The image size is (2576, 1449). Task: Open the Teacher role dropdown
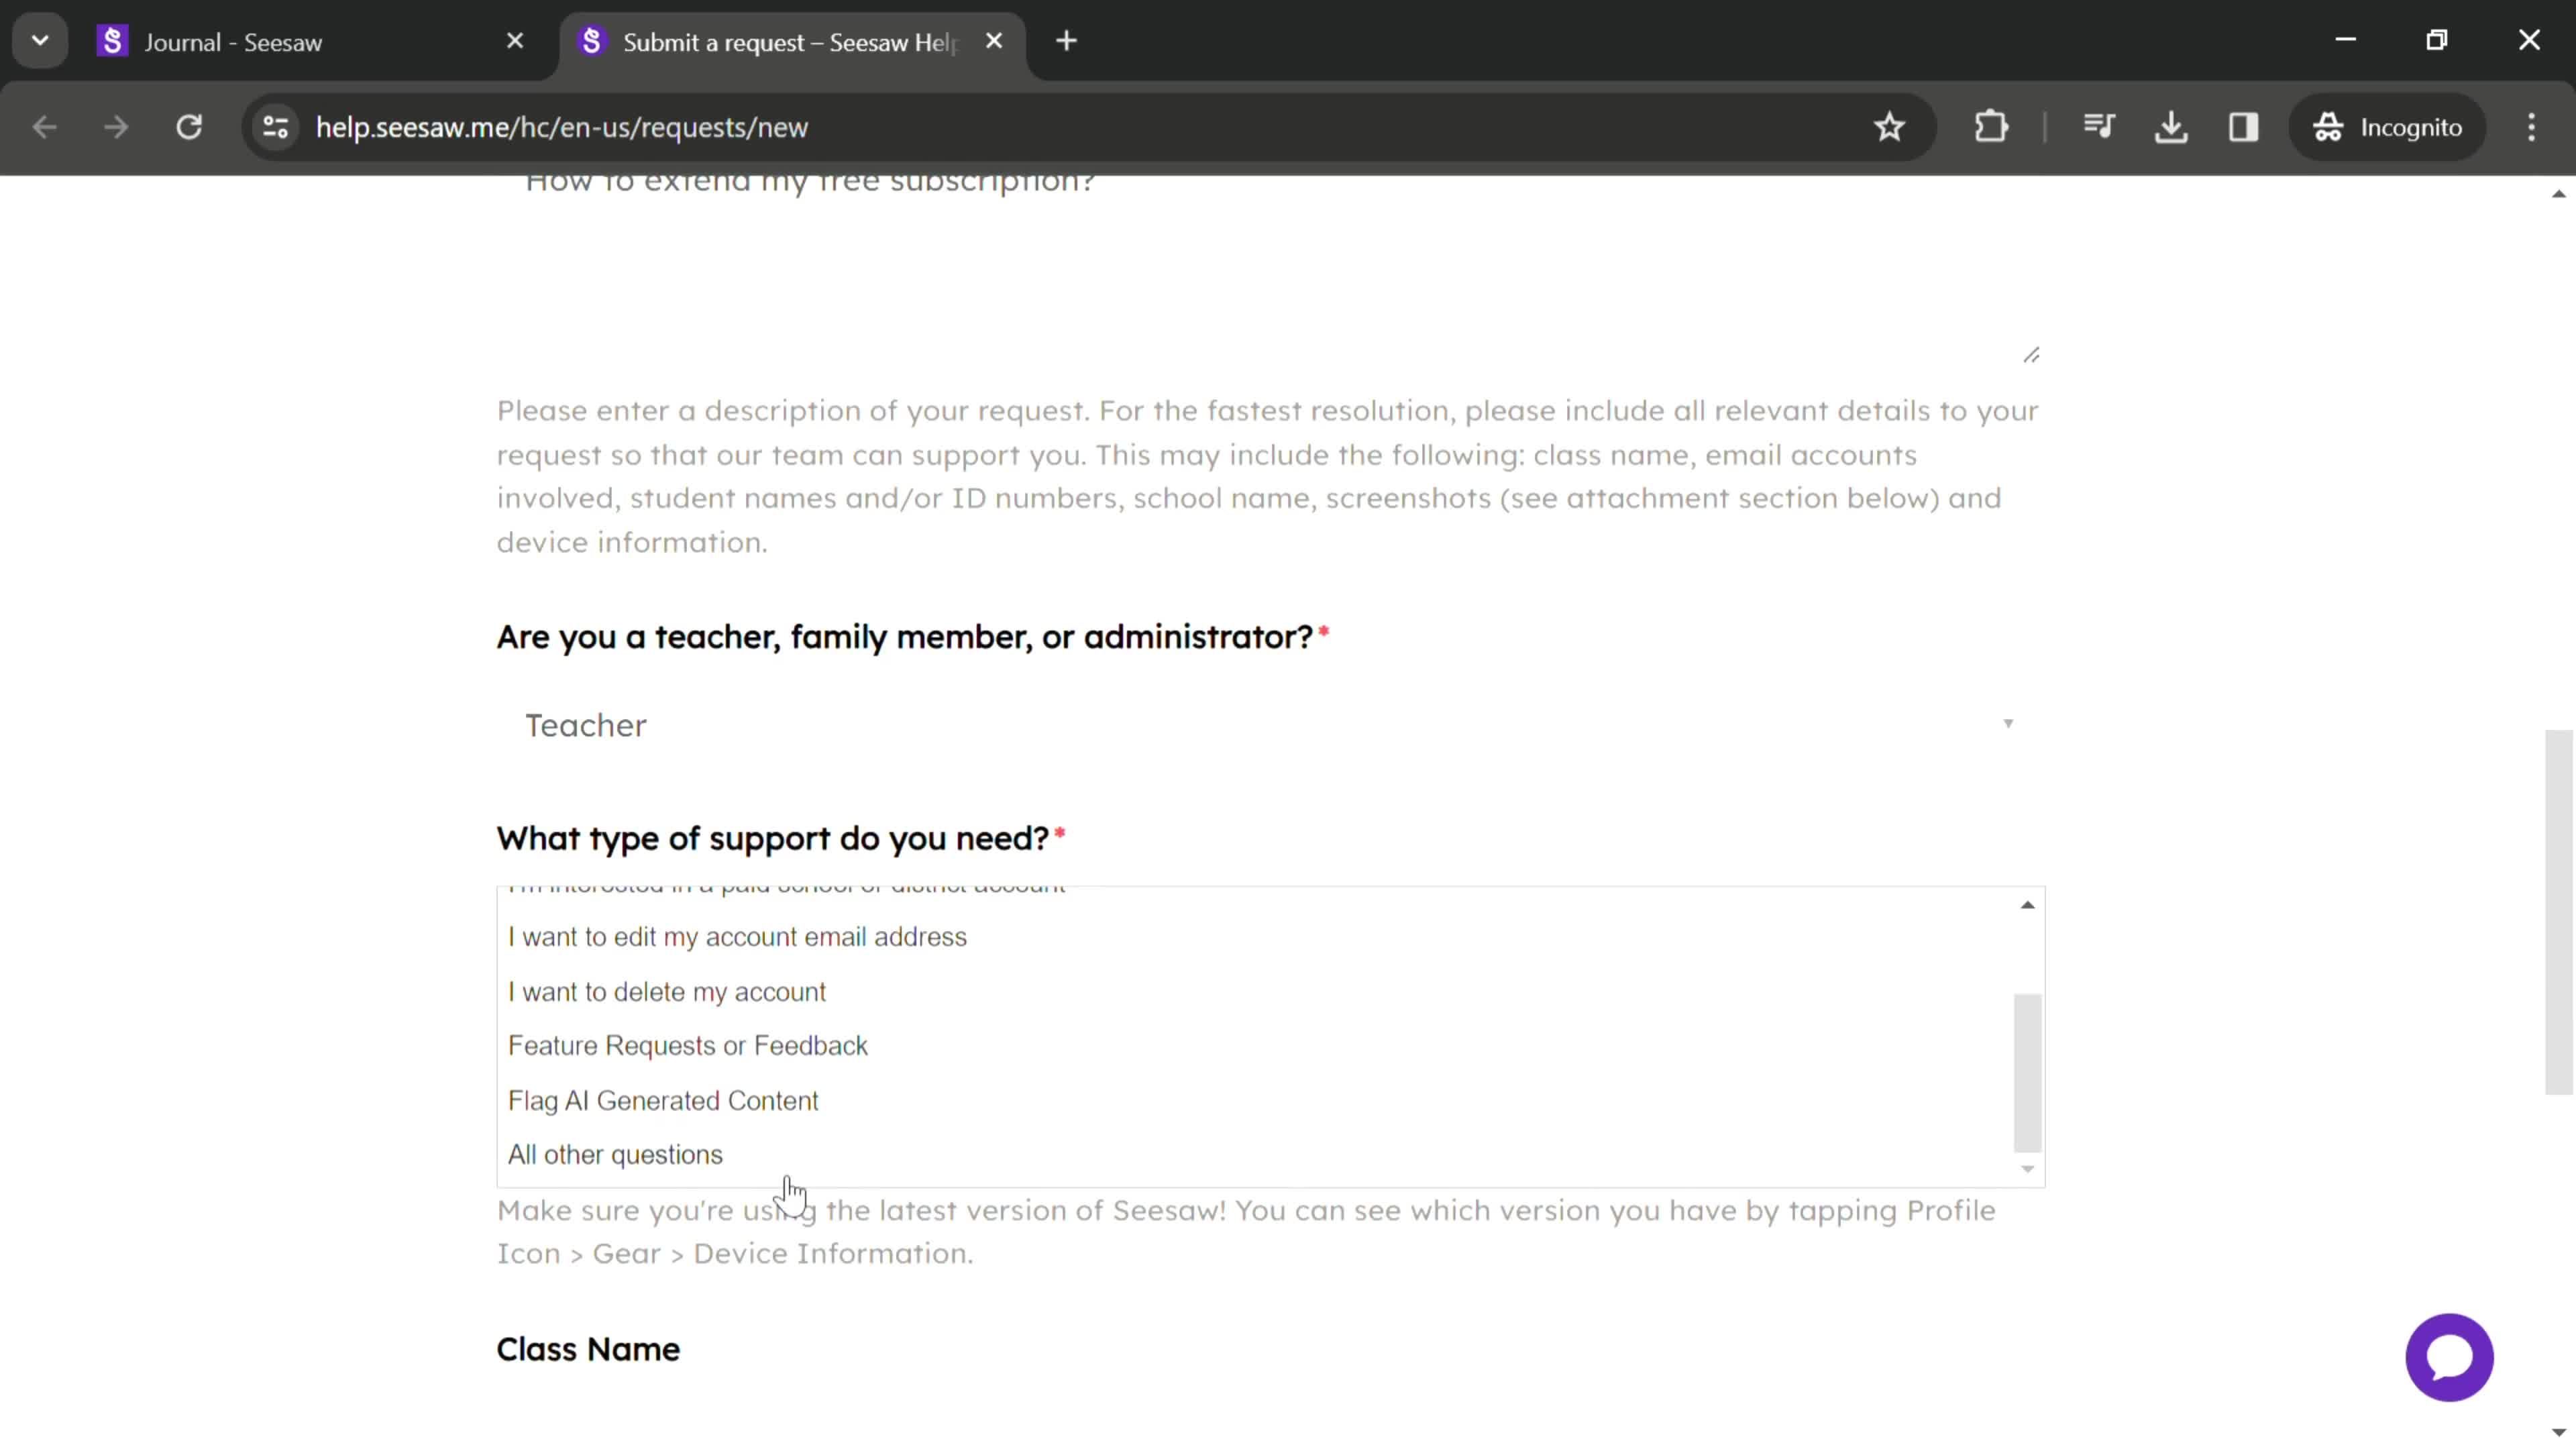[1271, 725]
